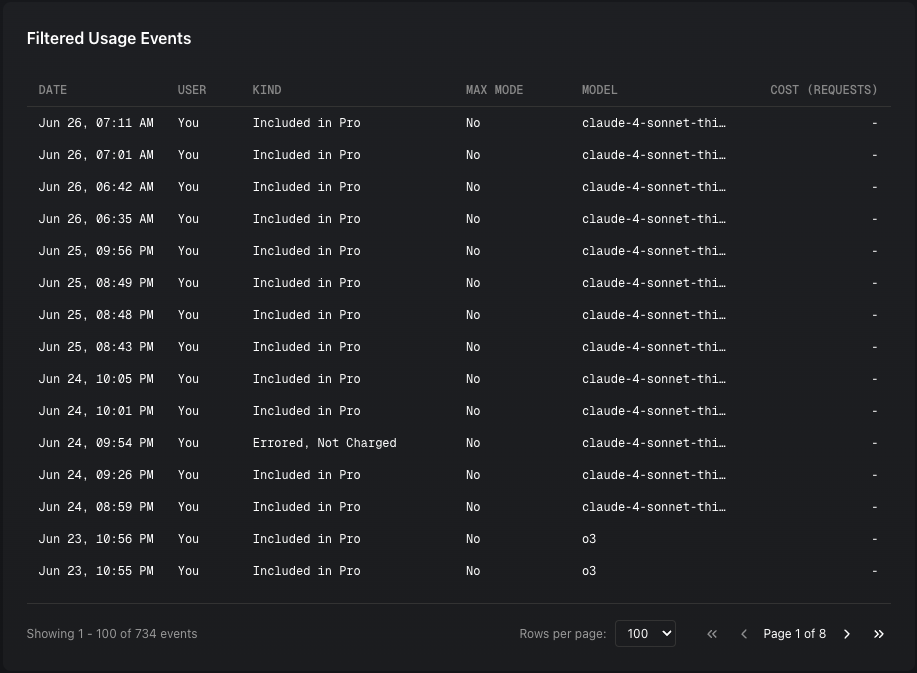The height and width of the screenshot is (673, 917).
Task: Go to the previous page arrow
Action: 744,634
